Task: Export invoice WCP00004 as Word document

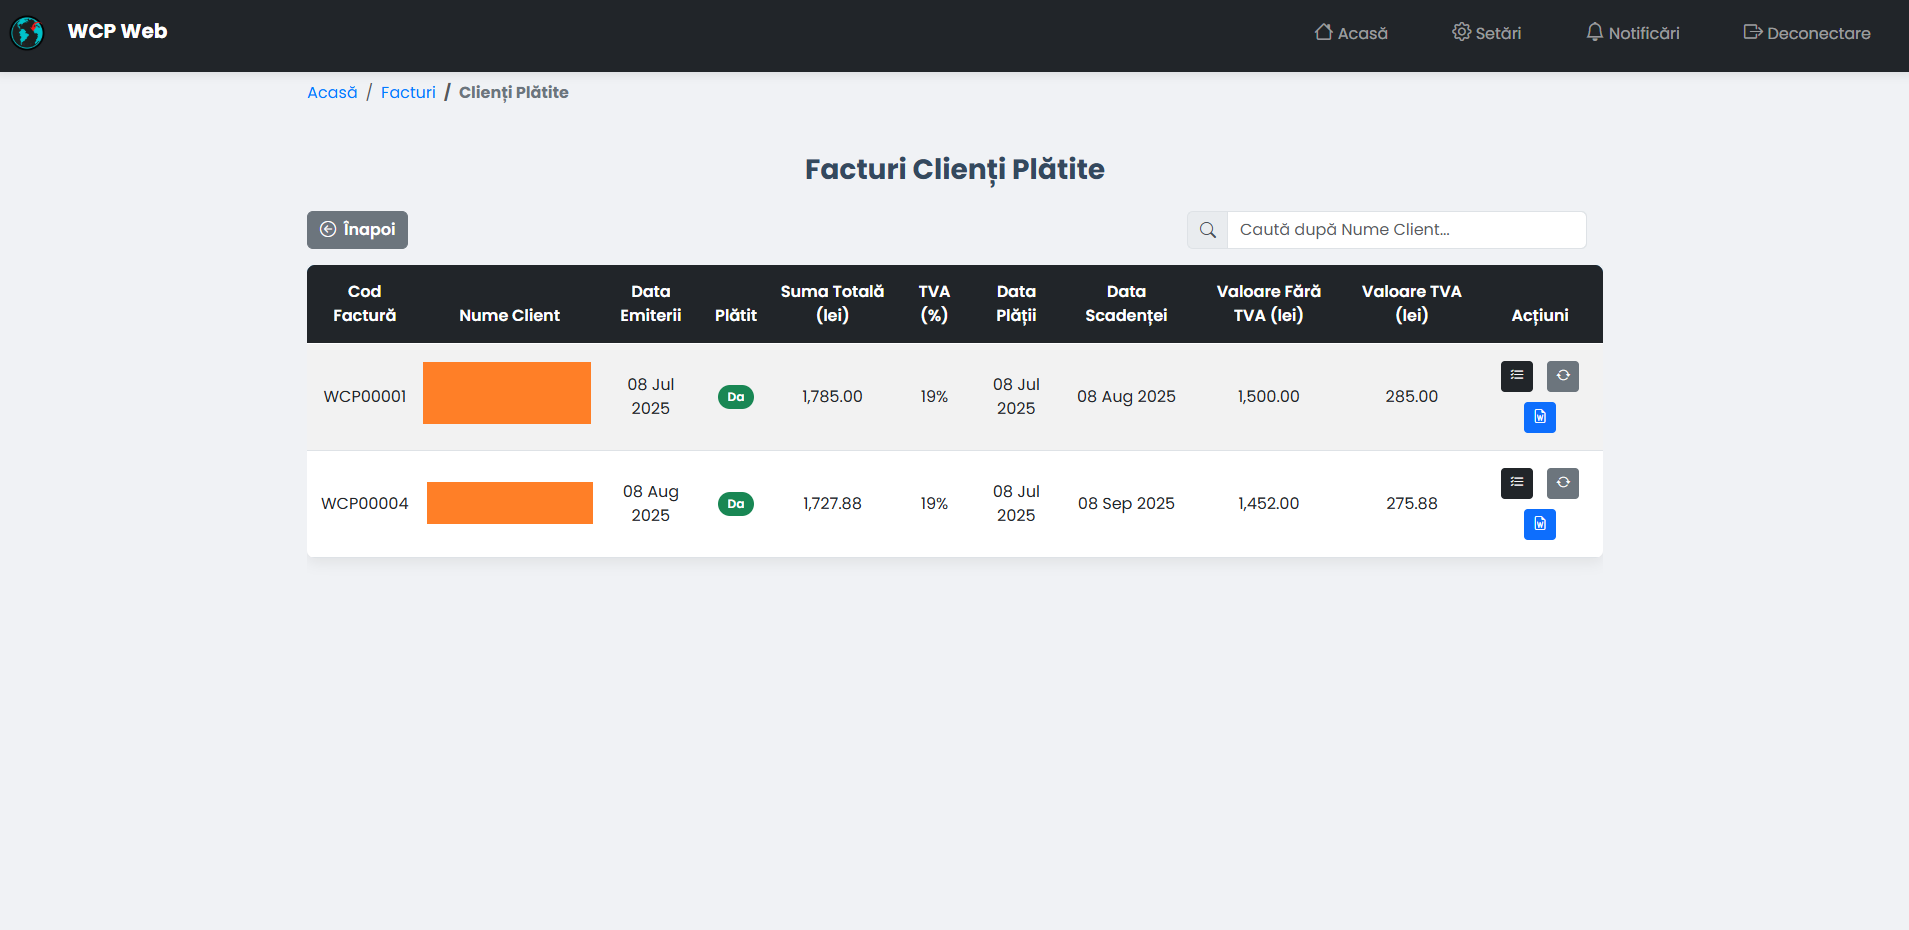Action: pos(1539,524)
